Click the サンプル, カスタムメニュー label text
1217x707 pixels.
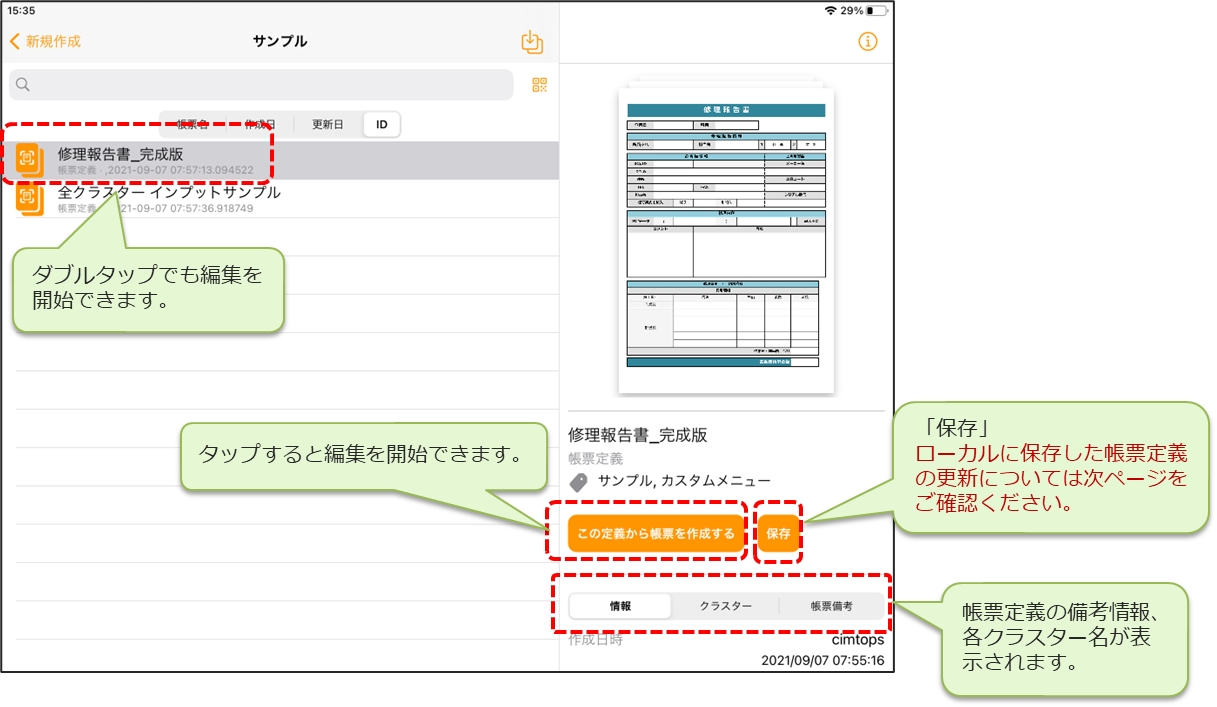684,481
